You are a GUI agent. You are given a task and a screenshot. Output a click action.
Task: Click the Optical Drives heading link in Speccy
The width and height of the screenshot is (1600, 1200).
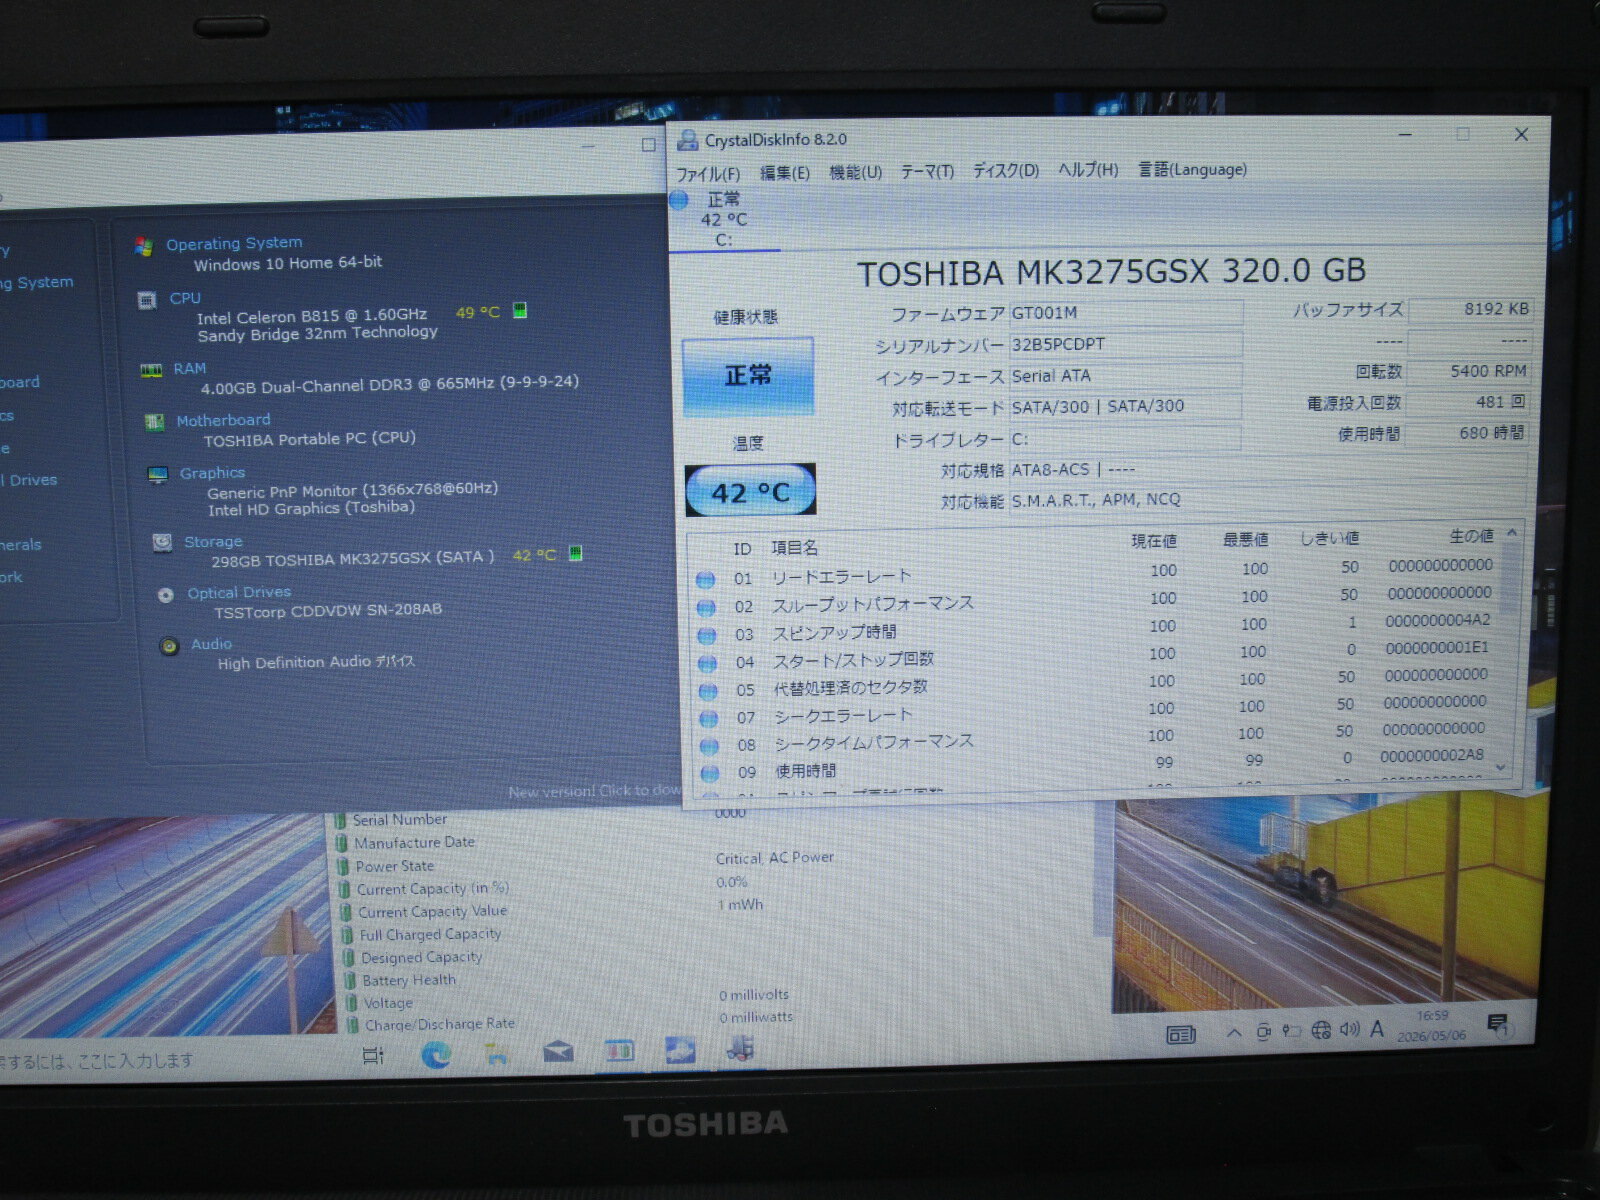(239, 593)
